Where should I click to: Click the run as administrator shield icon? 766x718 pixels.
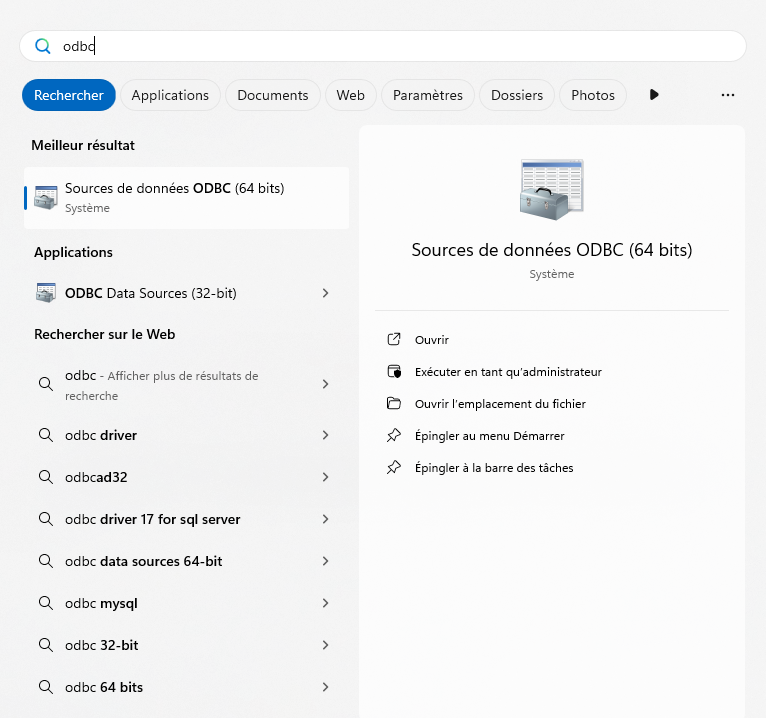(x=394, y=372)
